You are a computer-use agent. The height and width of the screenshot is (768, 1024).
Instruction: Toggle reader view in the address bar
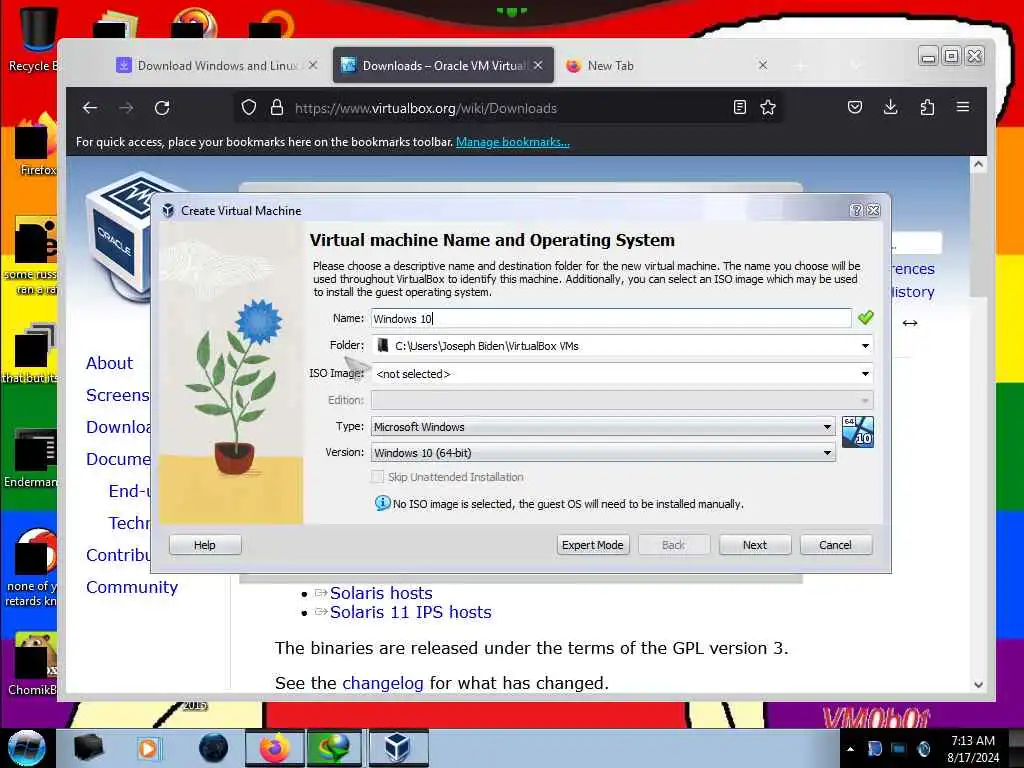click(x=739, y=107)
